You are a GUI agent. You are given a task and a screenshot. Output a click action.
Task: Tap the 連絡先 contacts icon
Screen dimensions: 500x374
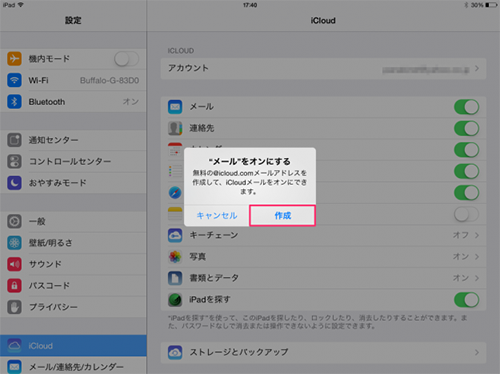coord(175,128)
